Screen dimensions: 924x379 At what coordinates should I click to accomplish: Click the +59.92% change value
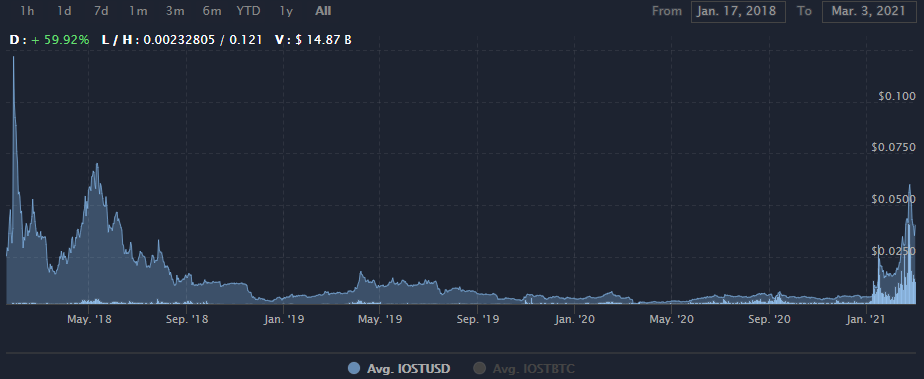click(61, 40)
